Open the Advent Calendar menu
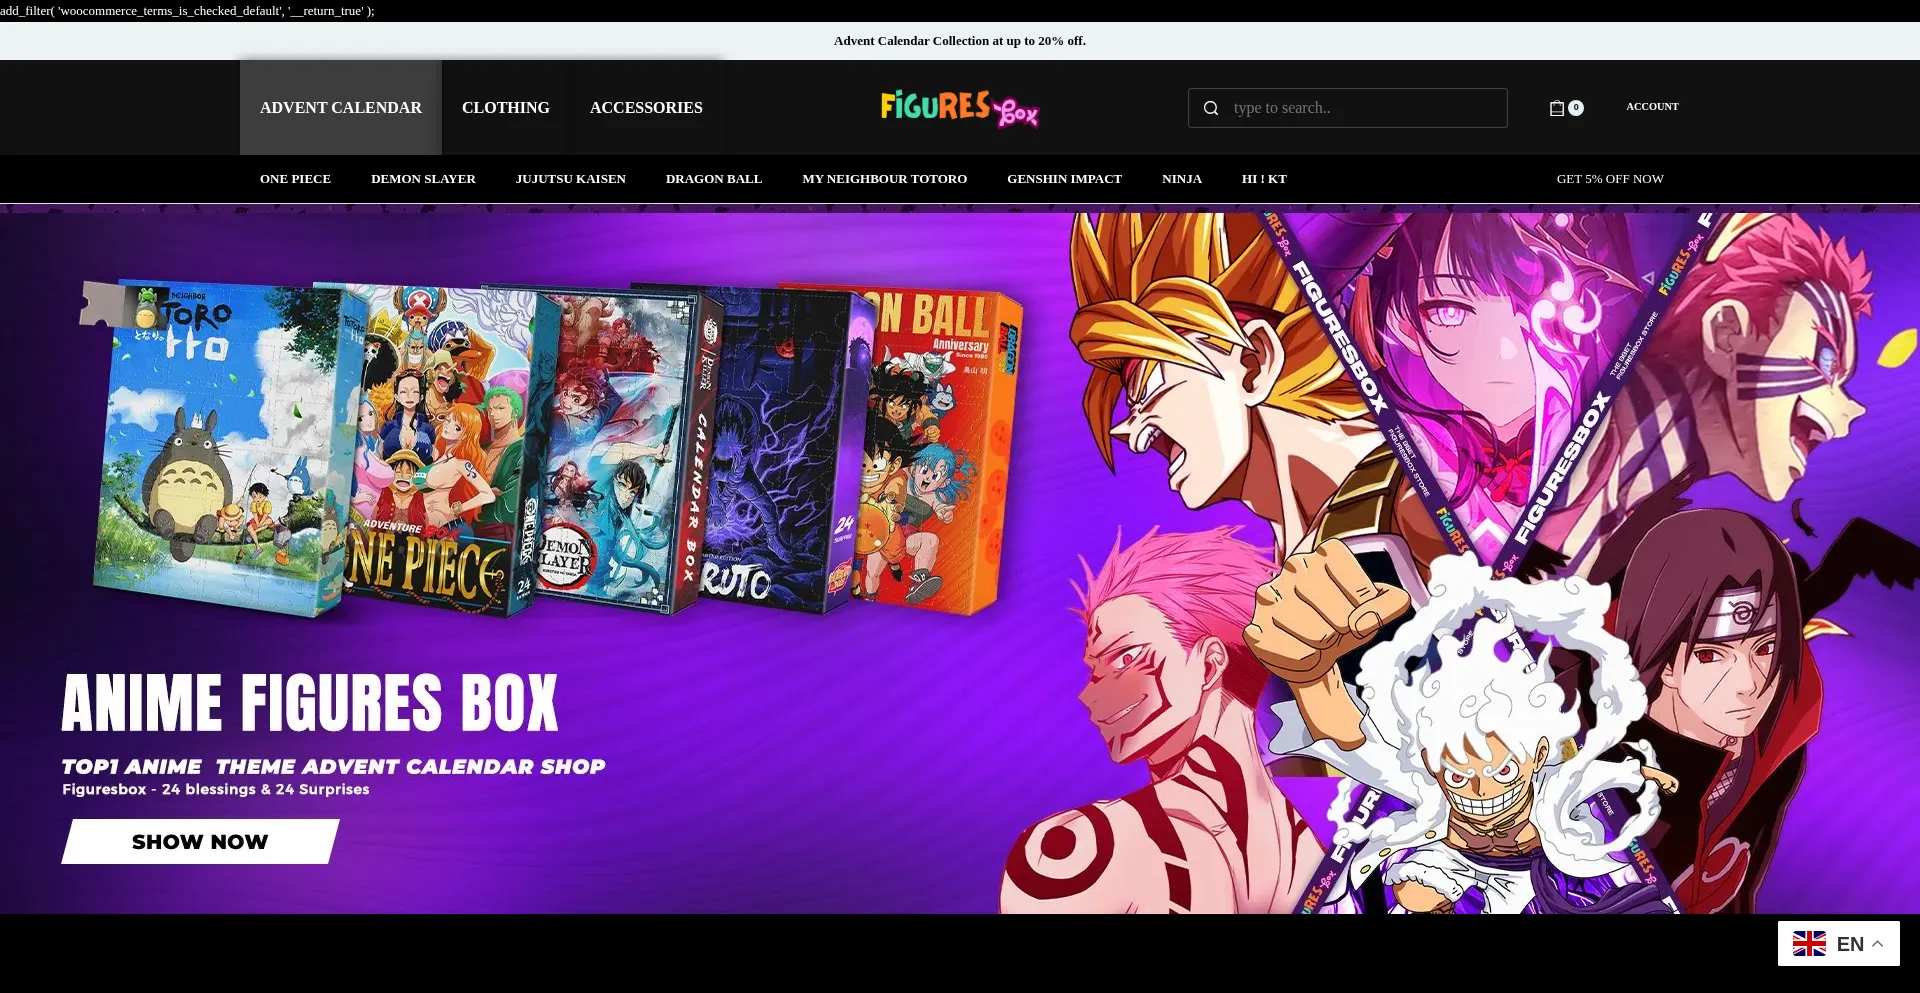Image resolution: width=1920 pixels, height=993 pixels. coord(341,107)
